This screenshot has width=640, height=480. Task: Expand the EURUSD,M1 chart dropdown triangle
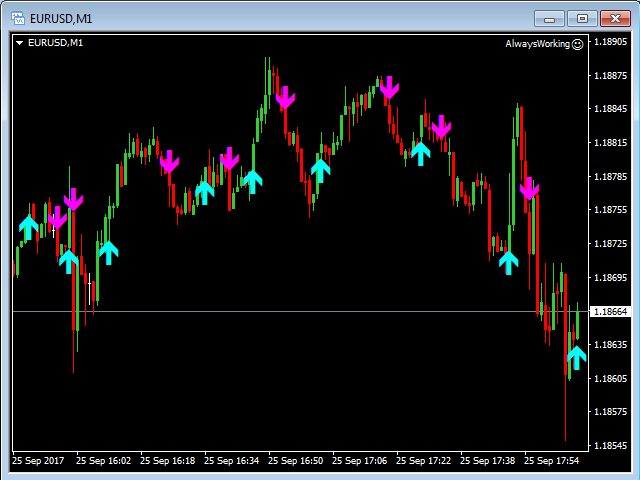(19, 42)
